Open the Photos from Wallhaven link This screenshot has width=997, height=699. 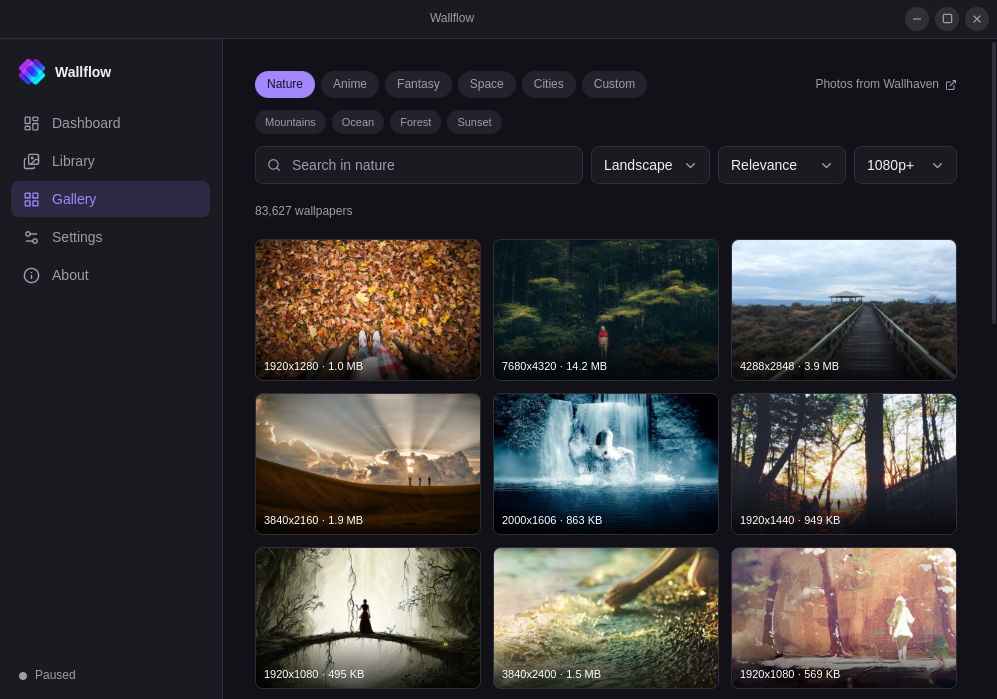885,84
